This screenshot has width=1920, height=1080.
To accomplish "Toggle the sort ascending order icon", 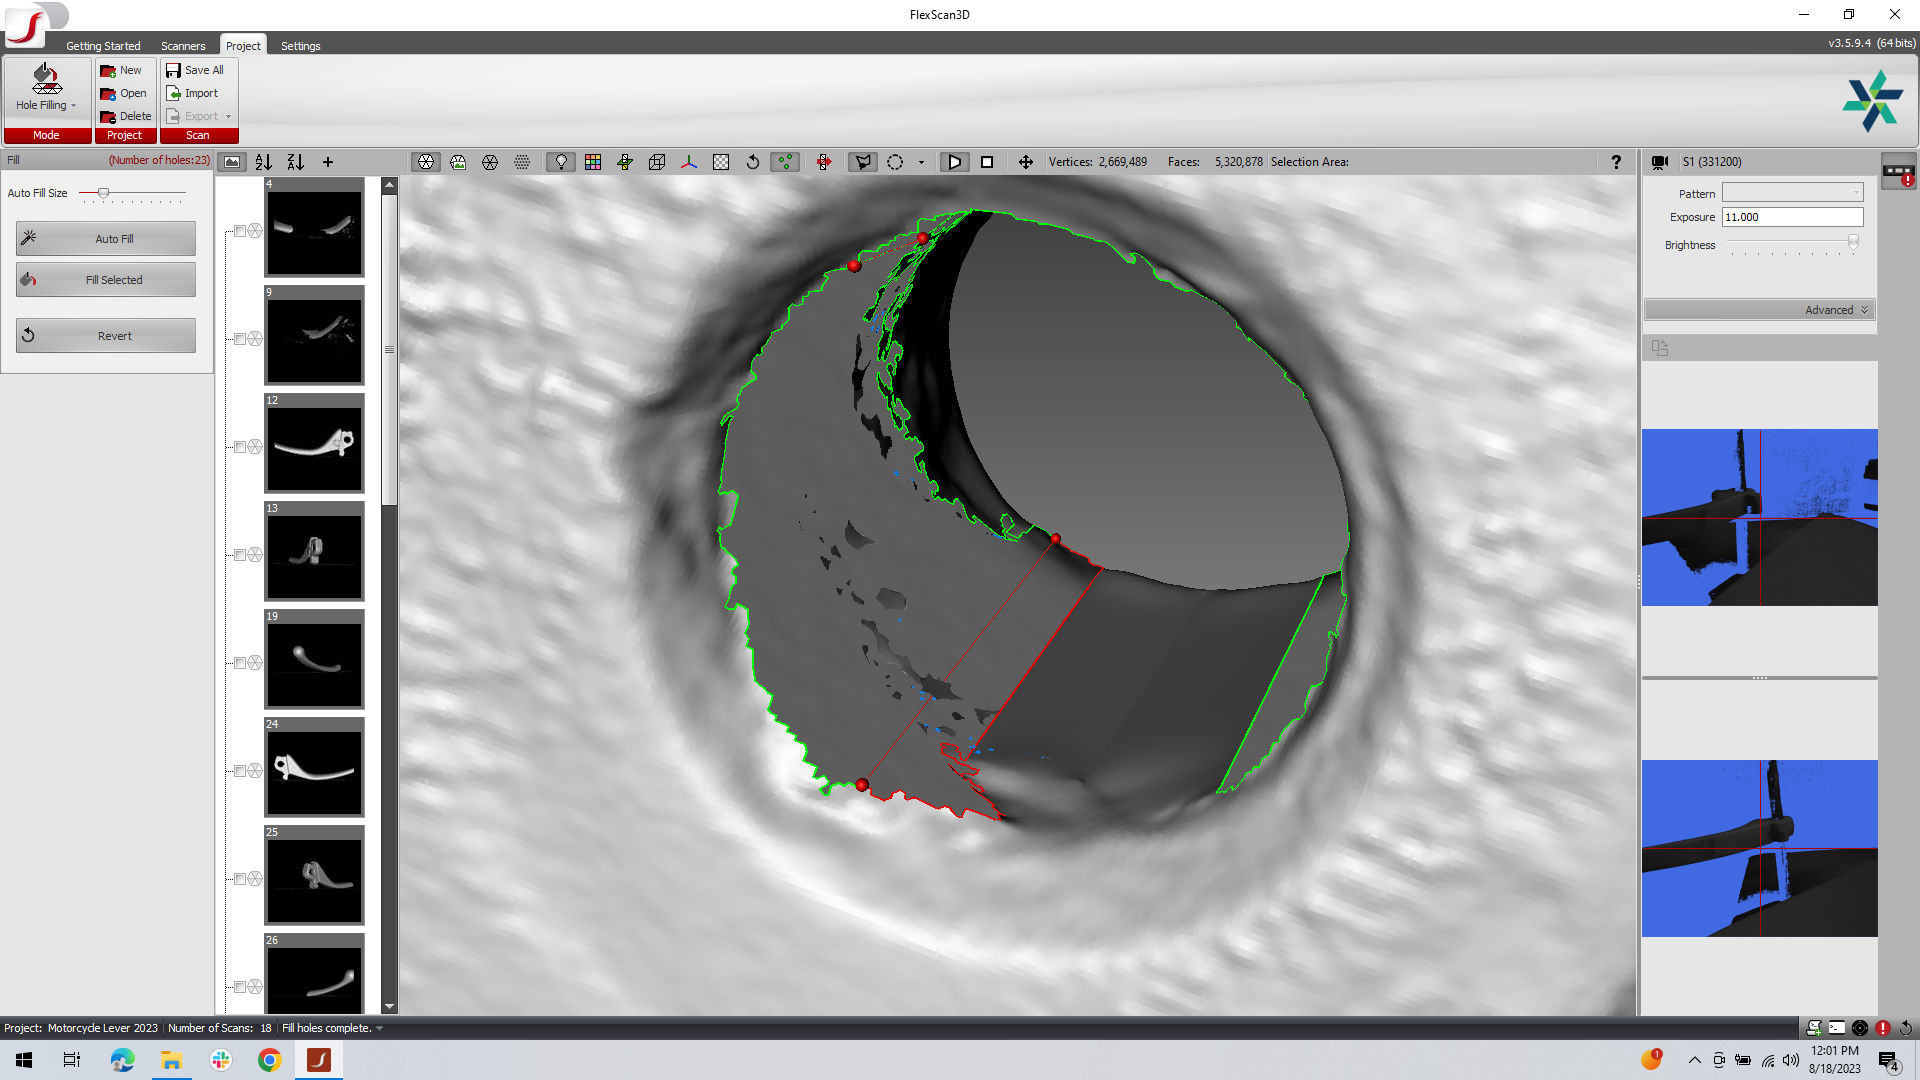I will pos(264,161).
